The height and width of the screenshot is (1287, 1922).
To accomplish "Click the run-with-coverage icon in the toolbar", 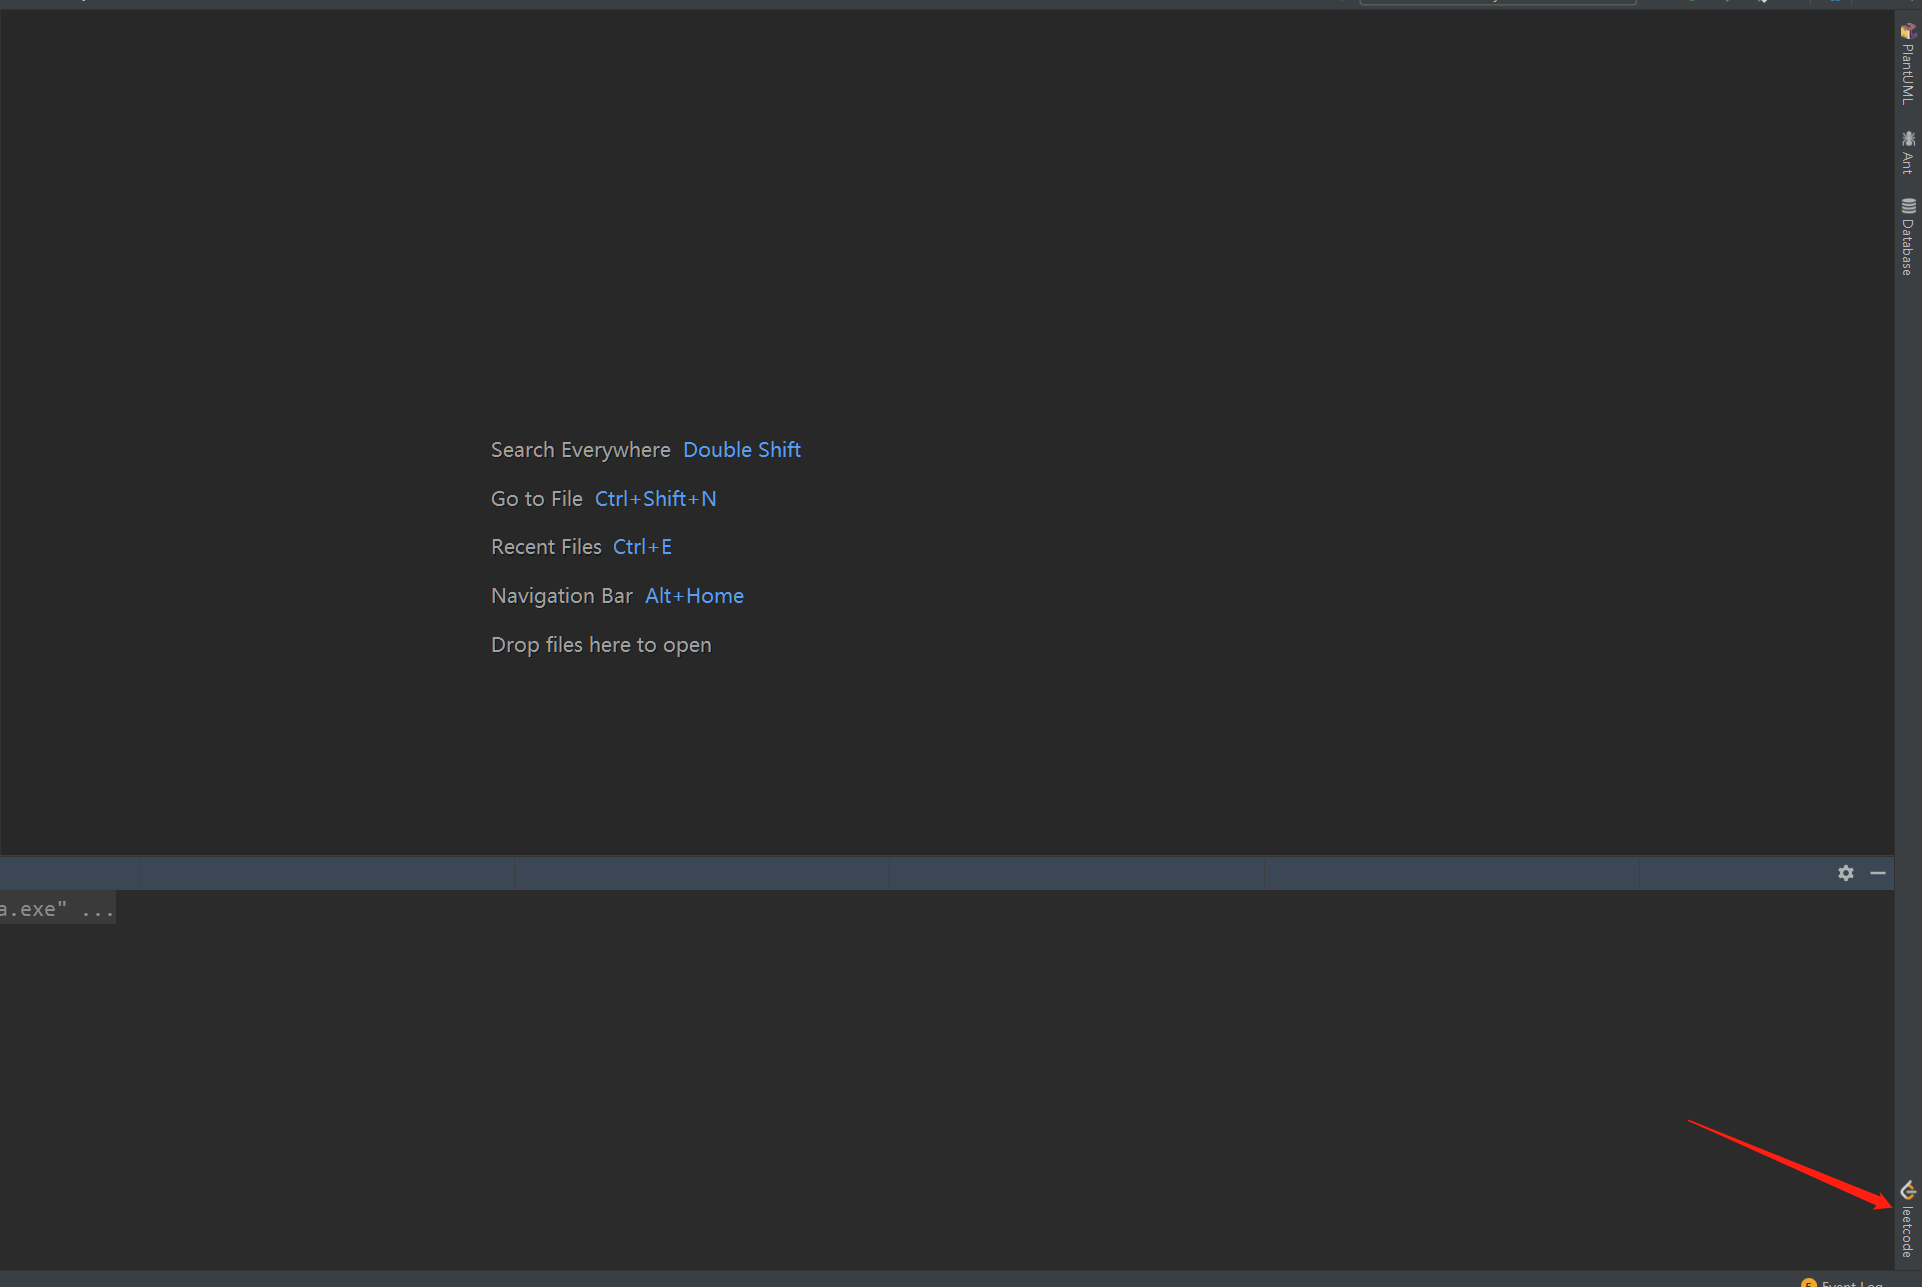I will pyautogui.click(x=1761, y=3).
